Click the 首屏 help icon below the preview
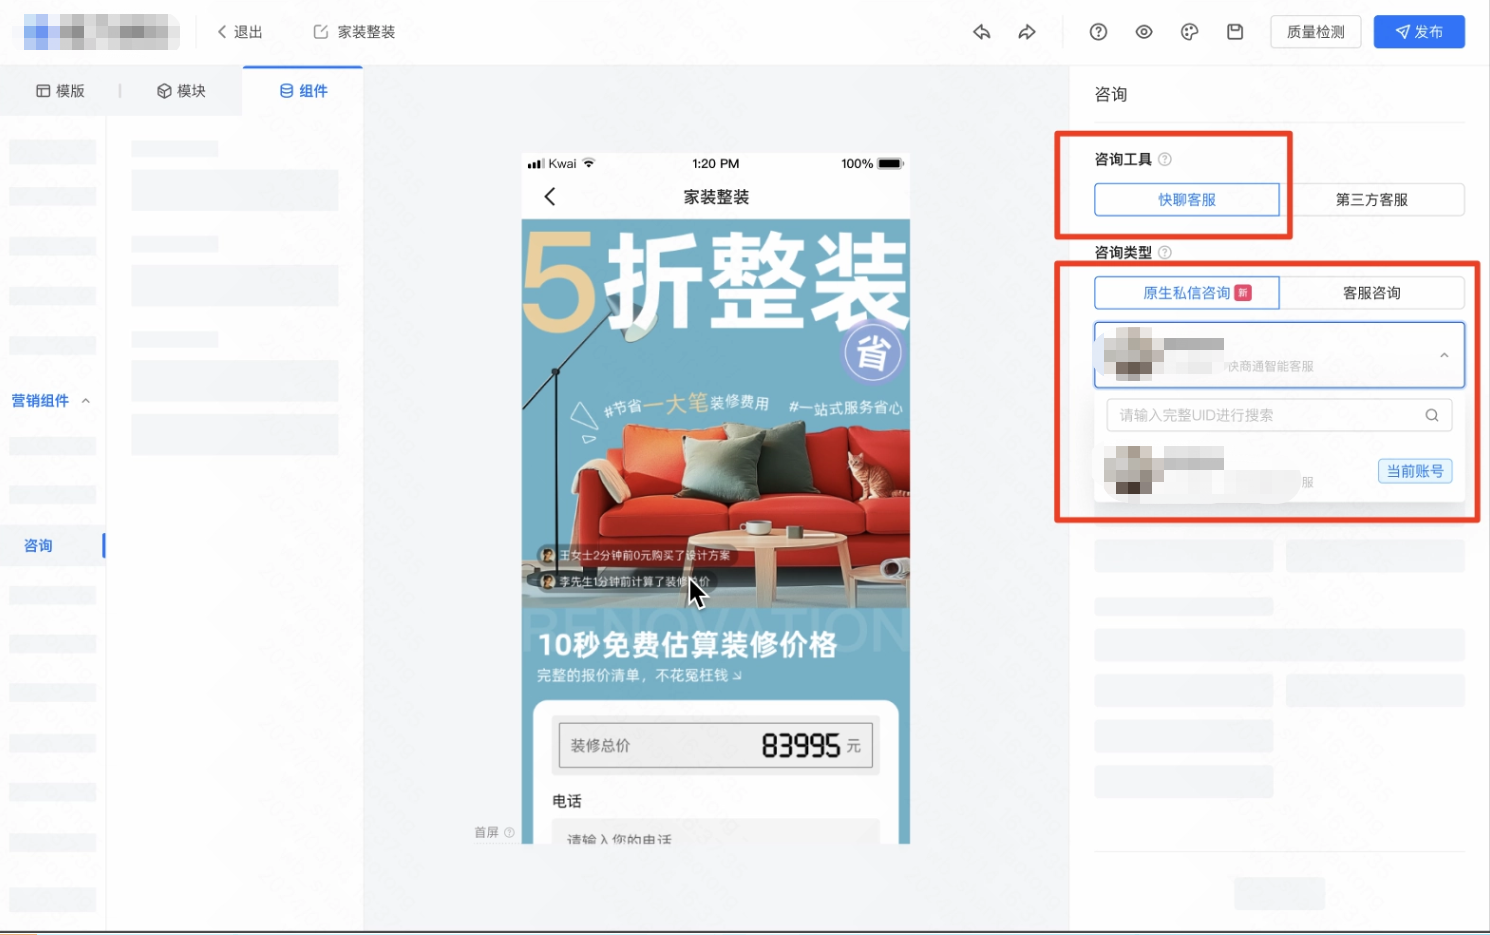The image size is (1490, 935). click(509, 831)
